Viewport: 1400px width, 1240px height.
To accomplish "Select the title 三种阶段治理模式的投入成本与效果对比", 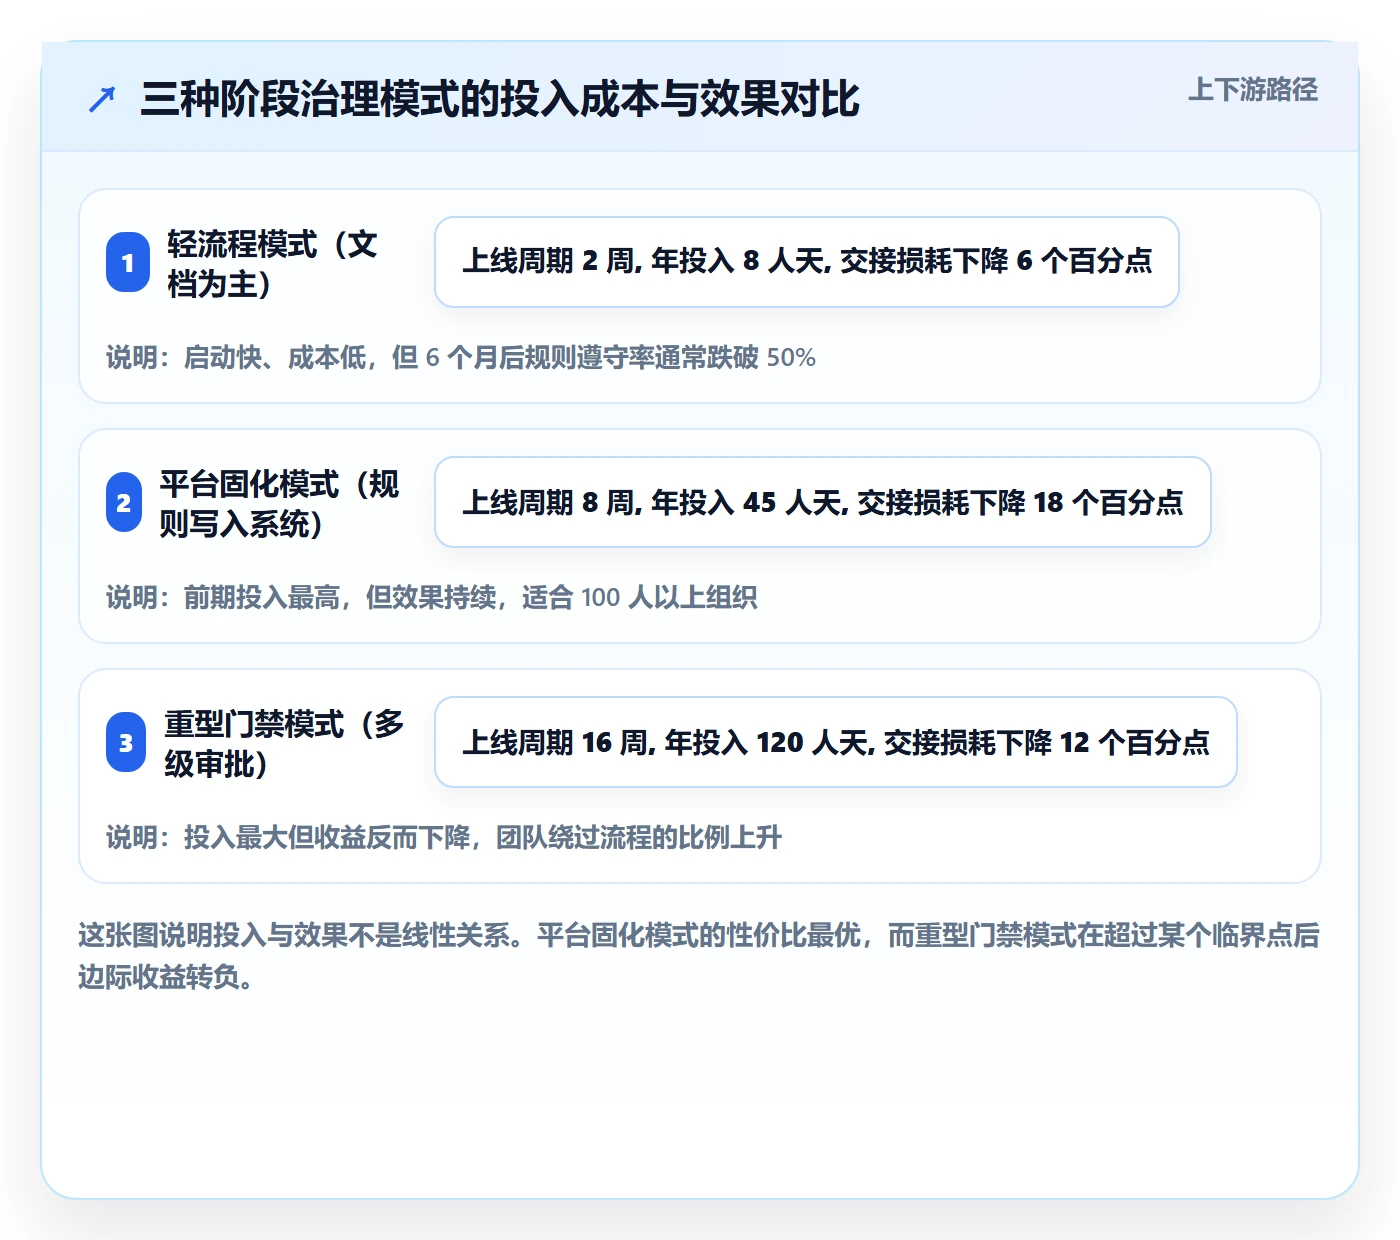I will pyautogui.click(x=500, y=99).
